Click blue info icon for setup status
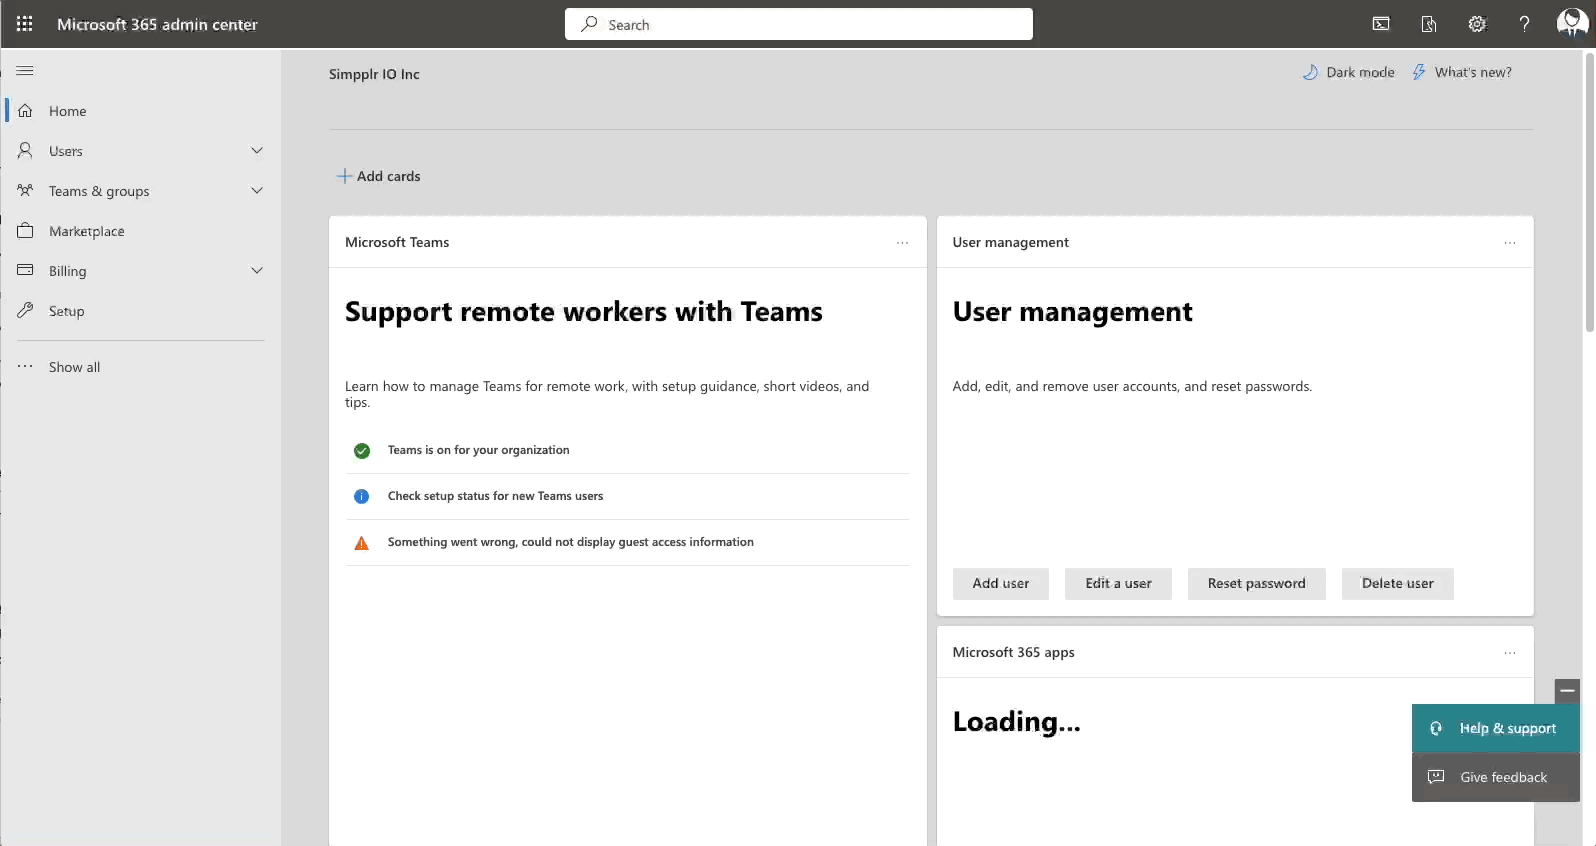1596x846 pixels. pos(362,497)
